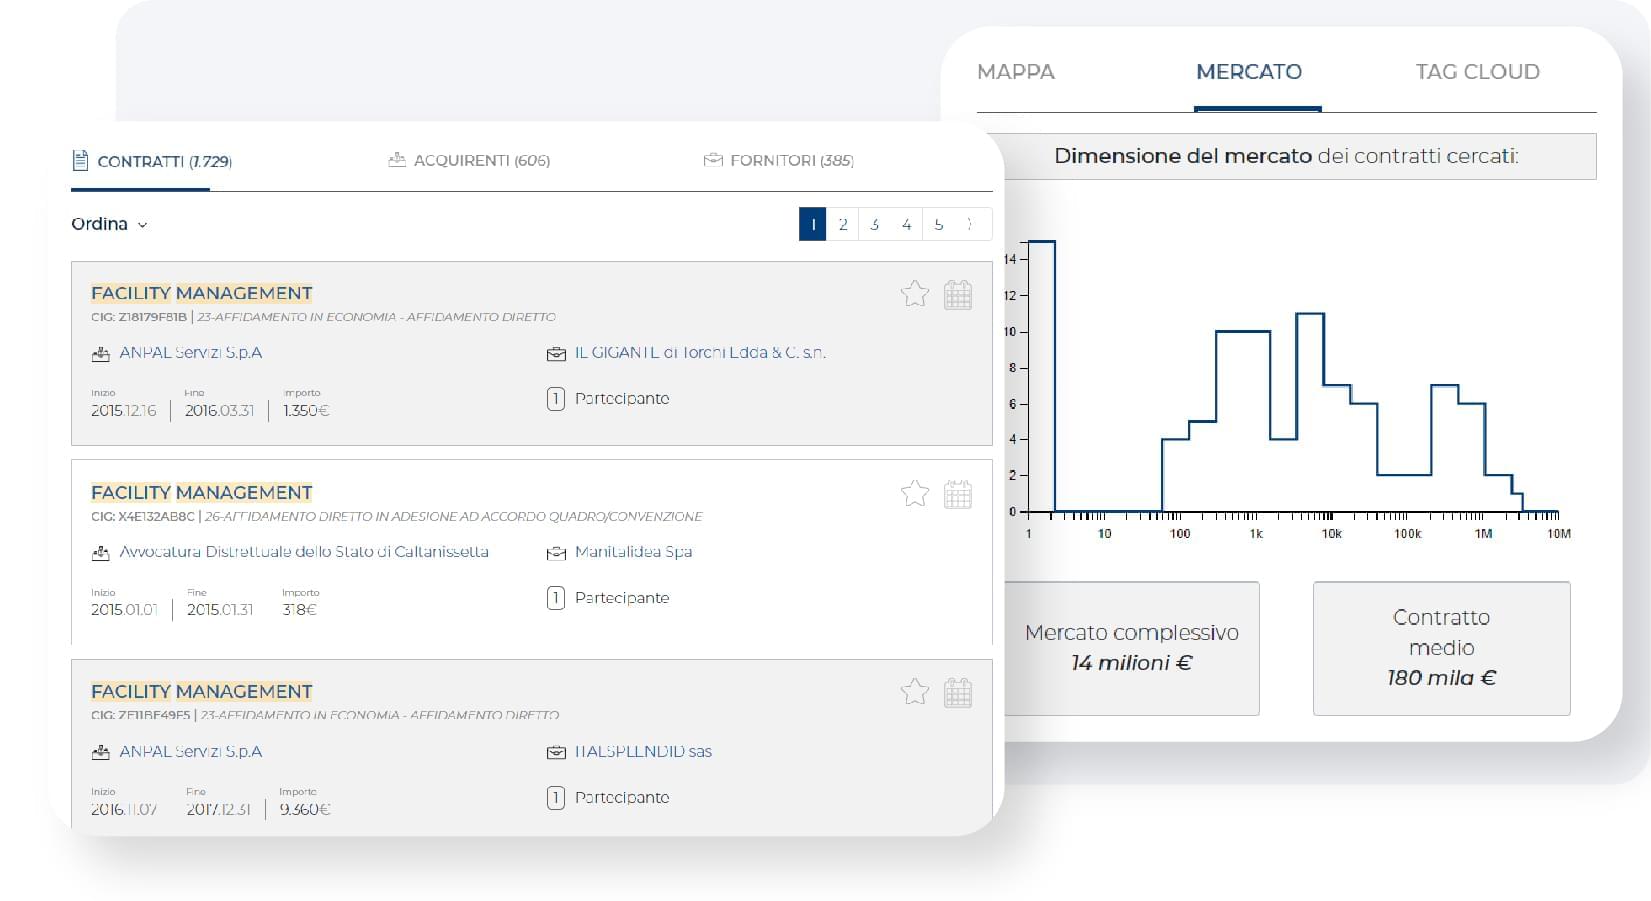Image resolution: width=1651 pixels, height=901 pixels.
Task: Select the MERCATO tab
Action: [1248, 72]
